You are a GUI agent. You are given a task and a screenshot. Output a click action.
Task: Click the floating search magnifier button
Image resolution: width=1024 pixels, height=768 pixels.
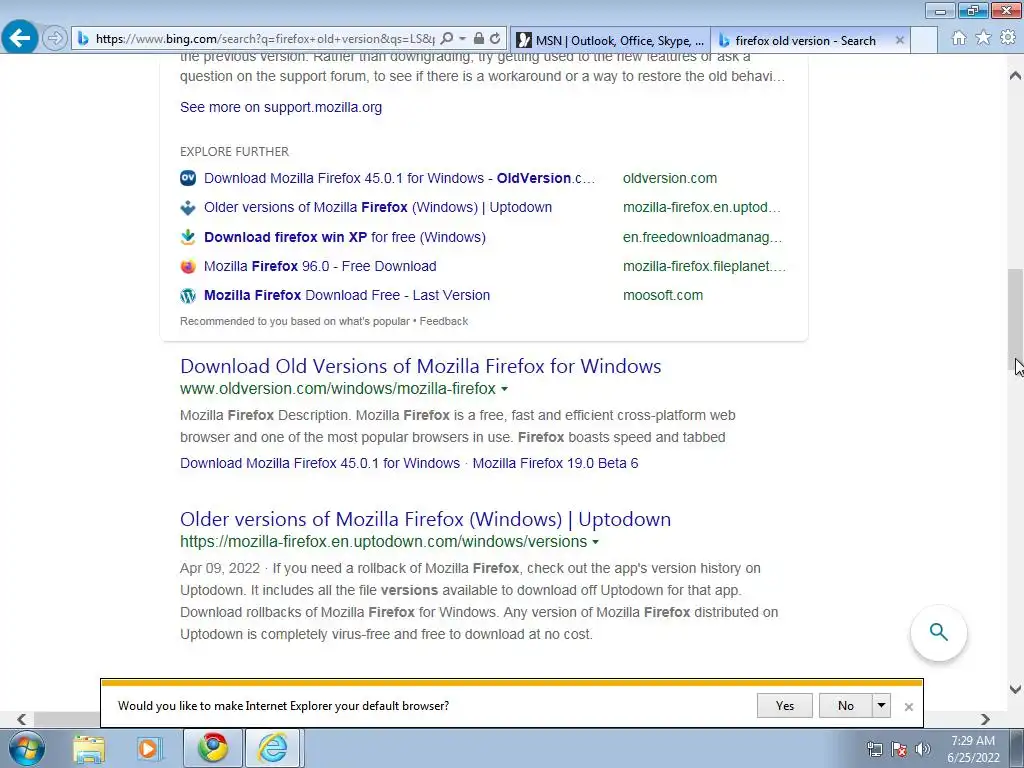pos(938,632)
